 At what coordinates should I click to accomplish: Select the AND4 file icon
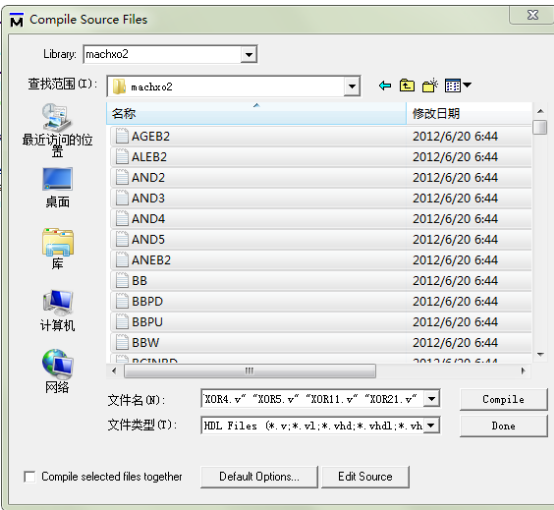click(x=122, y=218)
